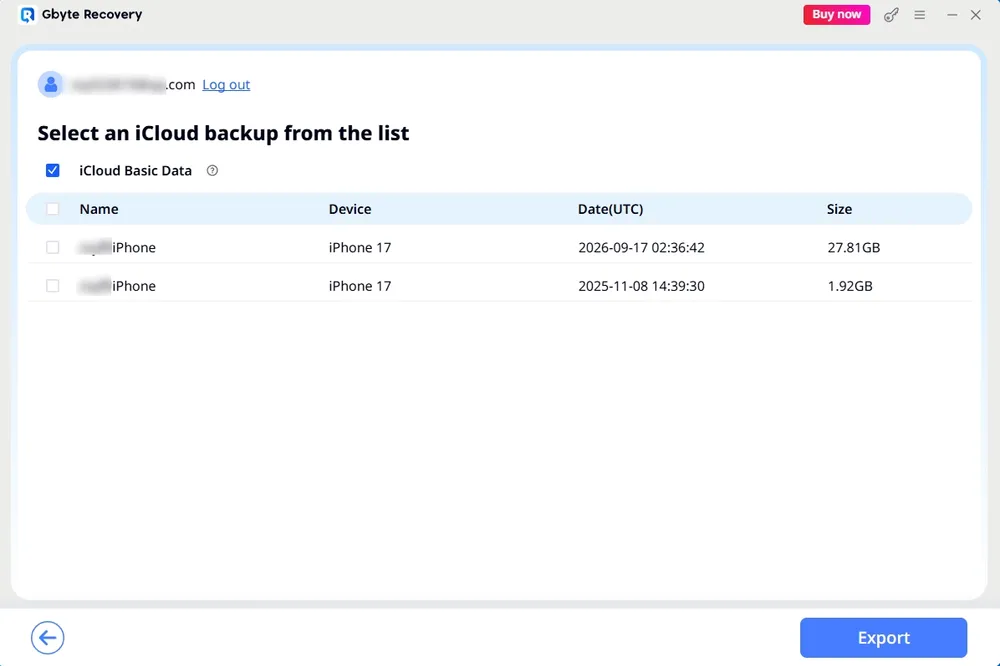This screenshot has width=1000, height=666.
Task: Click the backup name in the 1.92GB row
Action: [117, 286]
